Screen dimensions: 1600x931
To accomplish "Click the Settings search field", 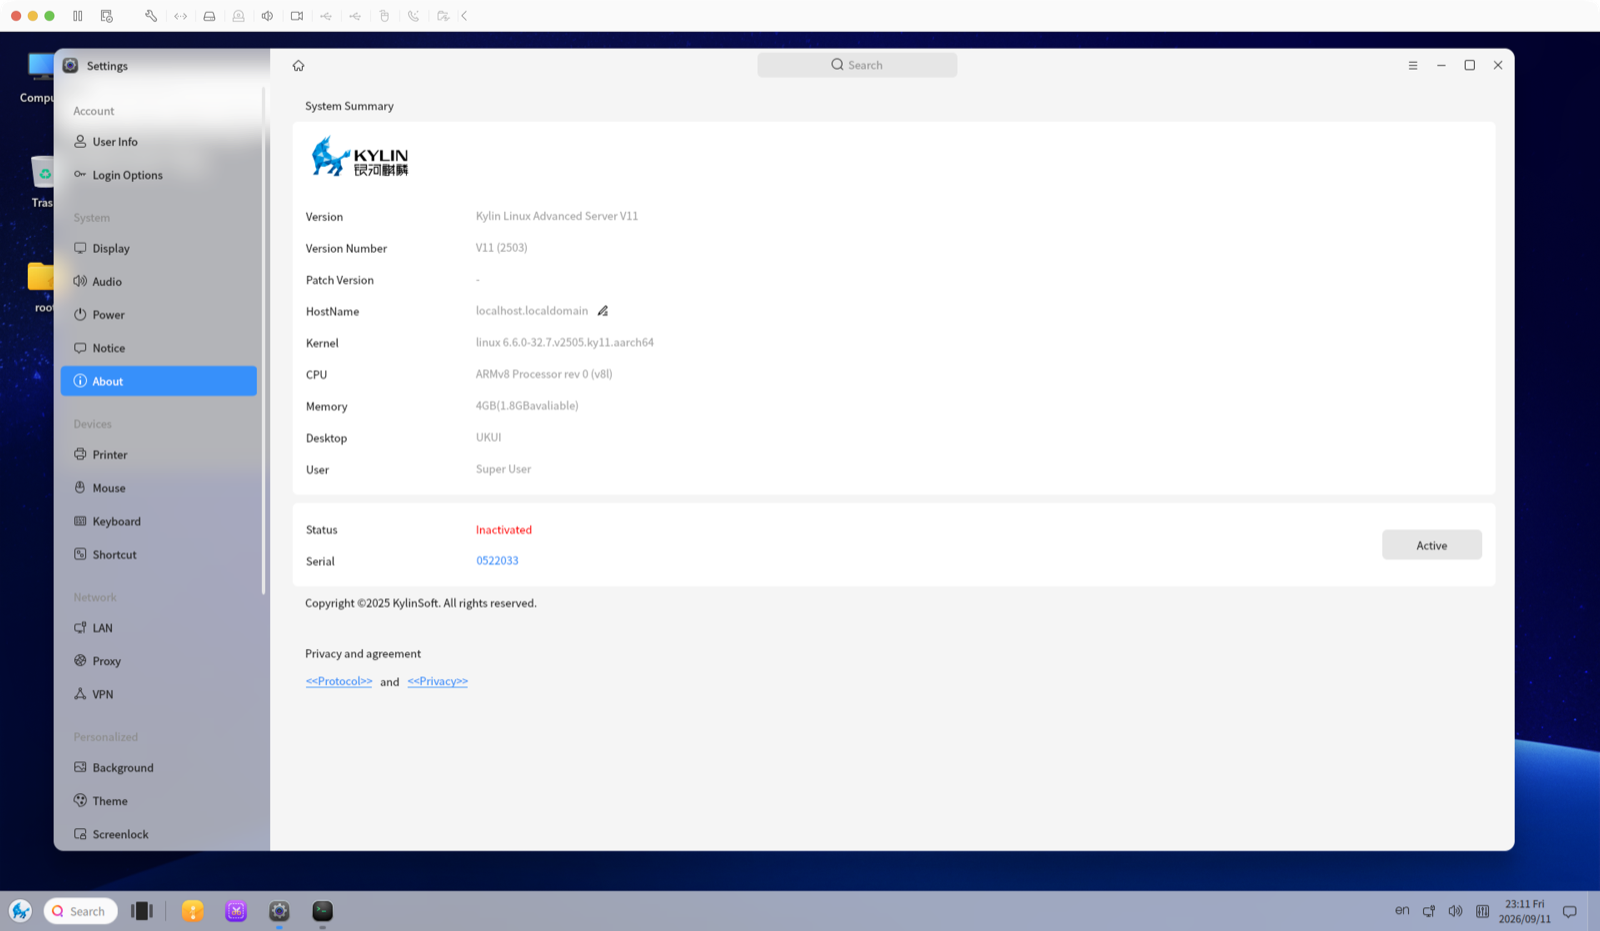I will pyautogui.click(x=857, y=65).
